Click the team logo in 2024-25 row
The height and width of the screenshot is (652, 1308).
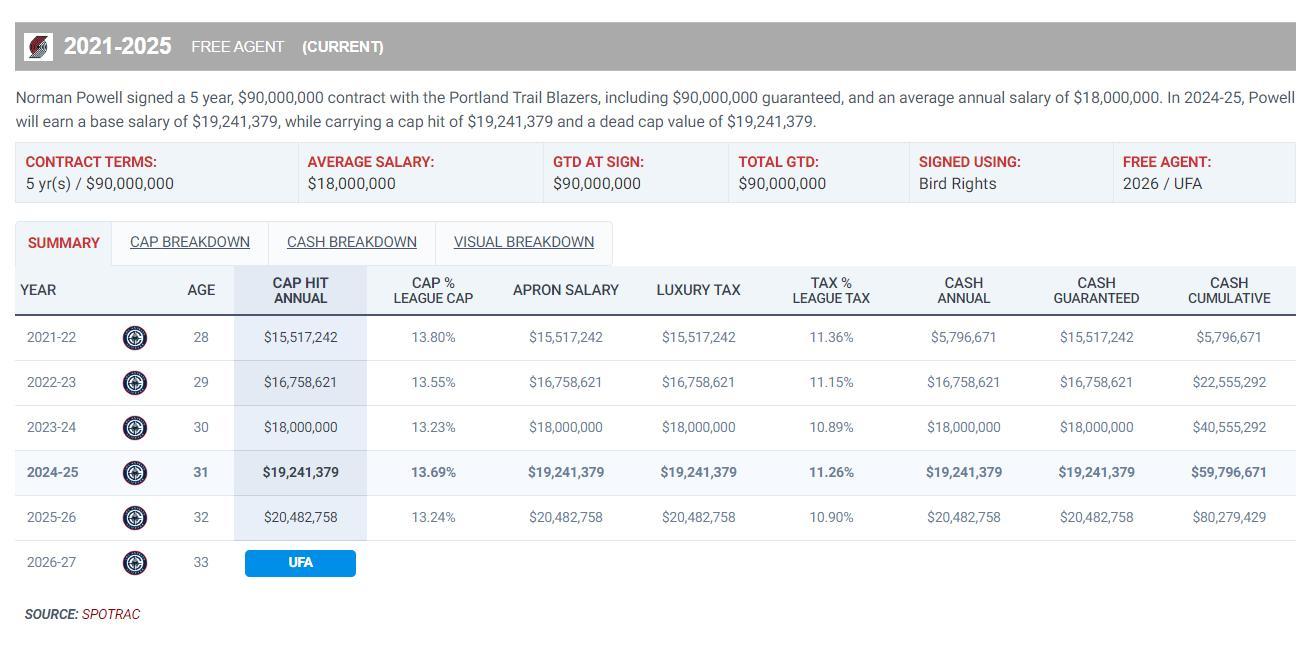click(x=135, y=473)
